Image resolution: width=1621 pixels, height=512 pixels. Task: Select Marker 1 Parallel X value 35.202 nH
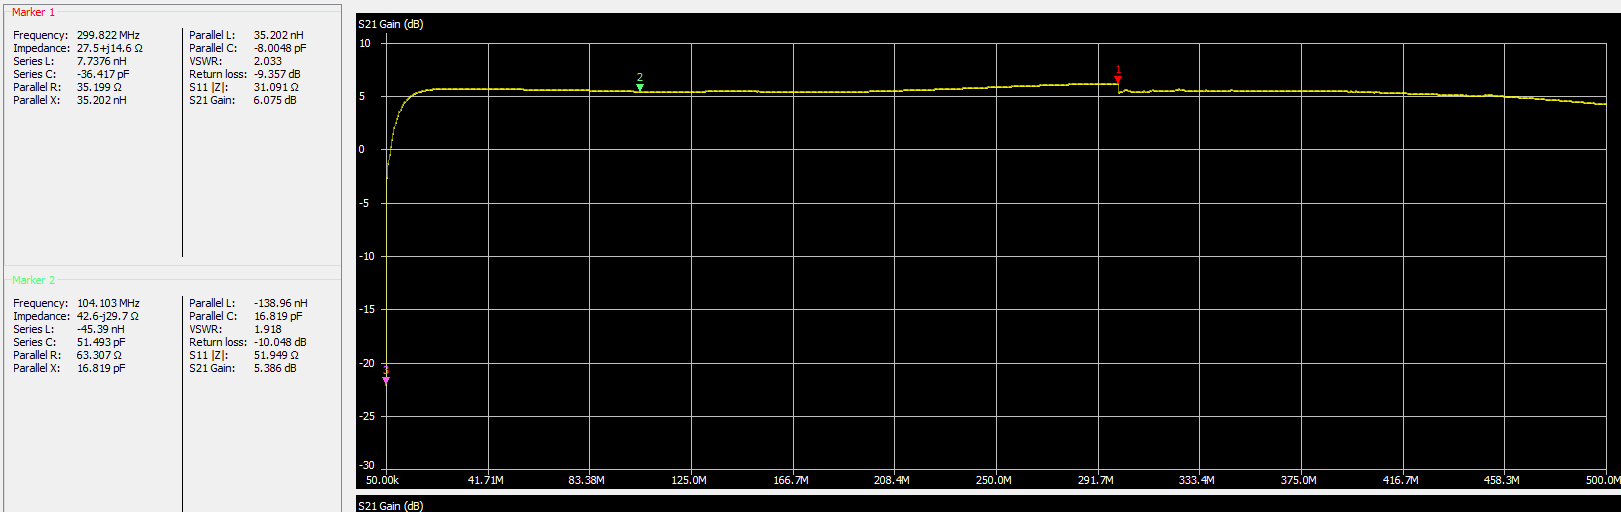click(x=101, y=100)
